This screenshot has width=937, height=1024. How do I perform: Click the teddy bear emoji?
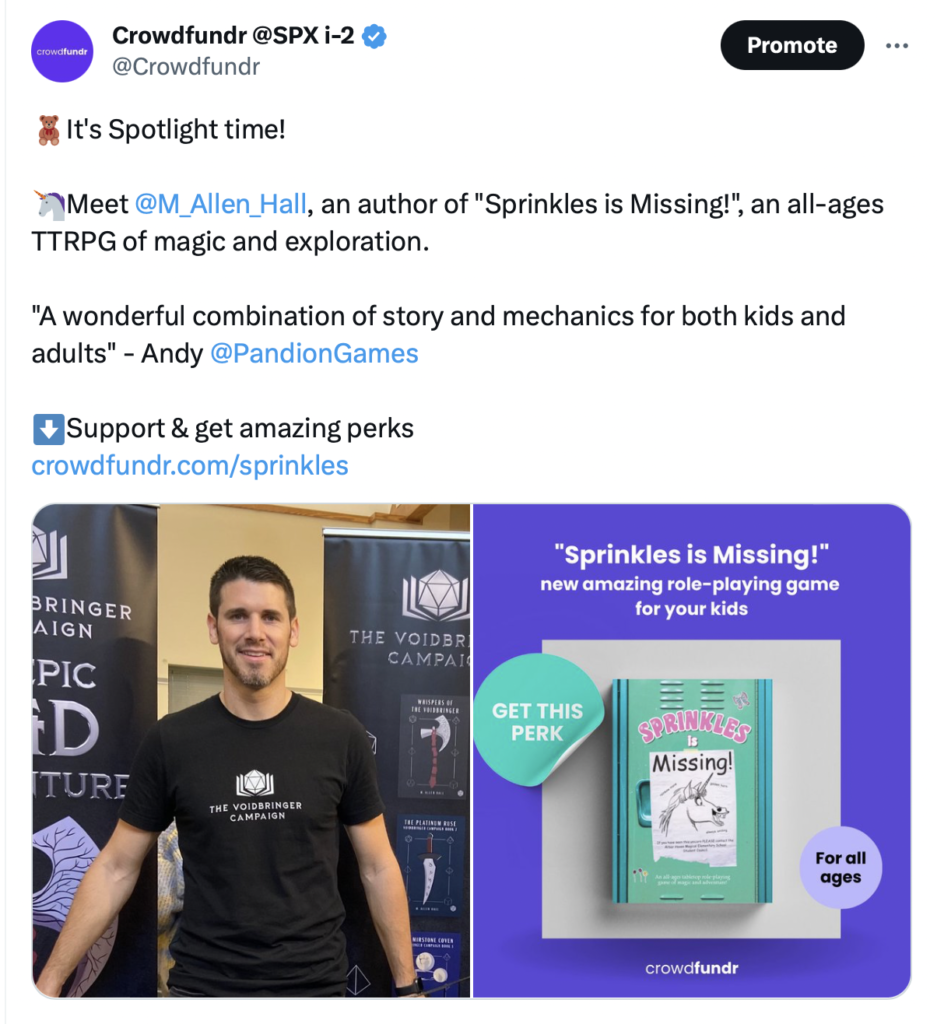(48, 130)
